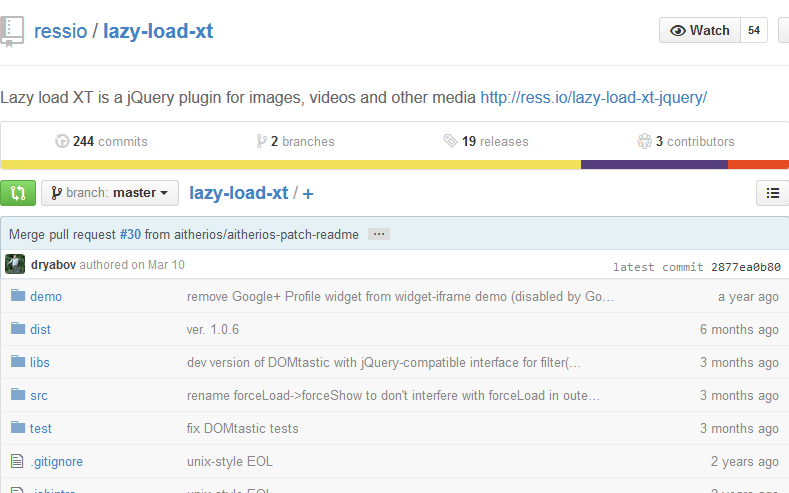View the 2 branches
789x493 pixels.
[x=302, y=141]
